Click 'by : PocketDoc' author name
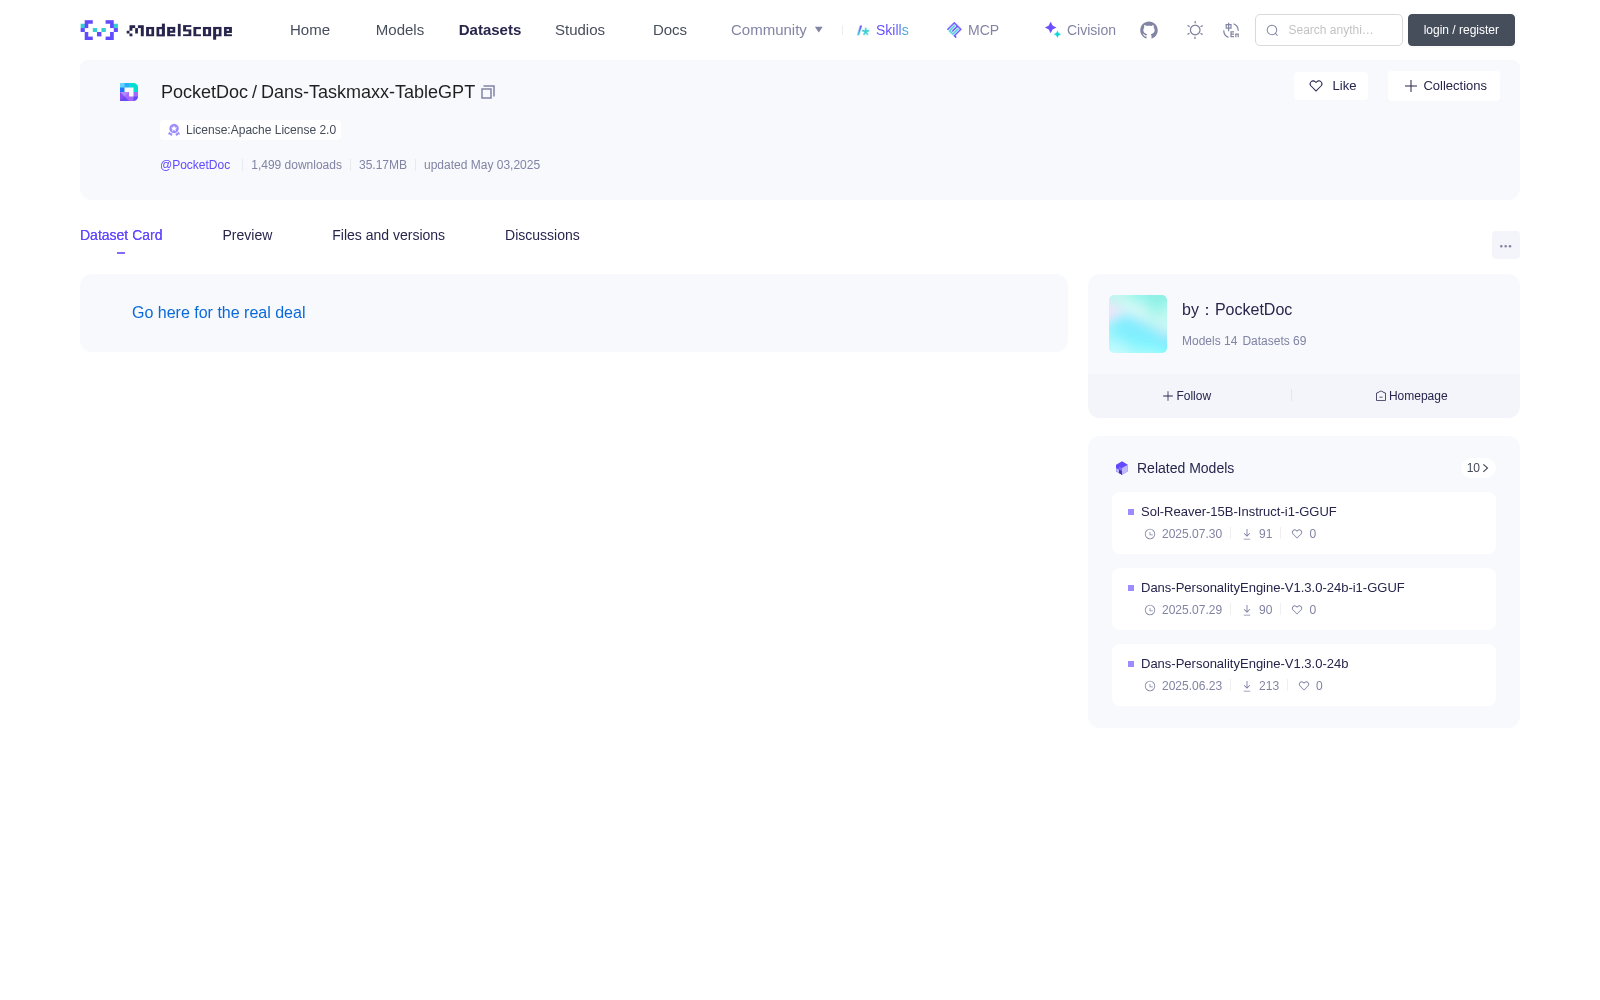This screenshot has width=1600, height=1000. pyautogui.click(x=1237, y=310)
